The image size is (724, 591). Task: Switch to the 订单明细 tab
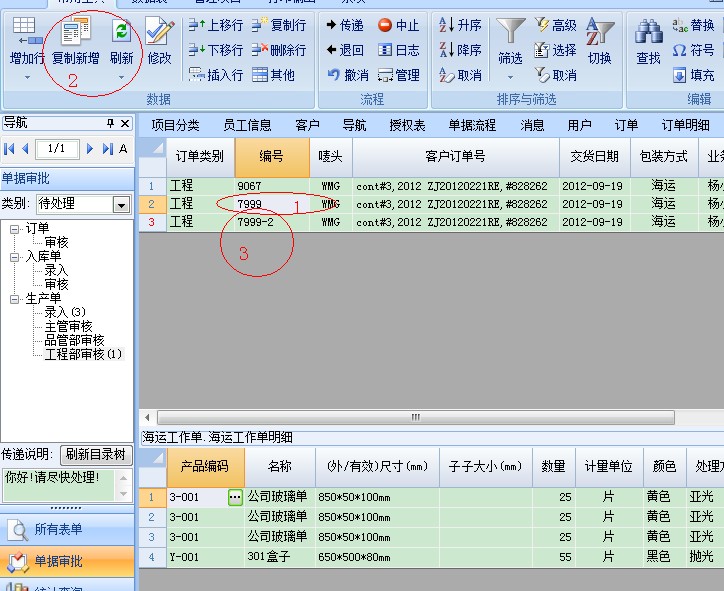click(685, 125)
